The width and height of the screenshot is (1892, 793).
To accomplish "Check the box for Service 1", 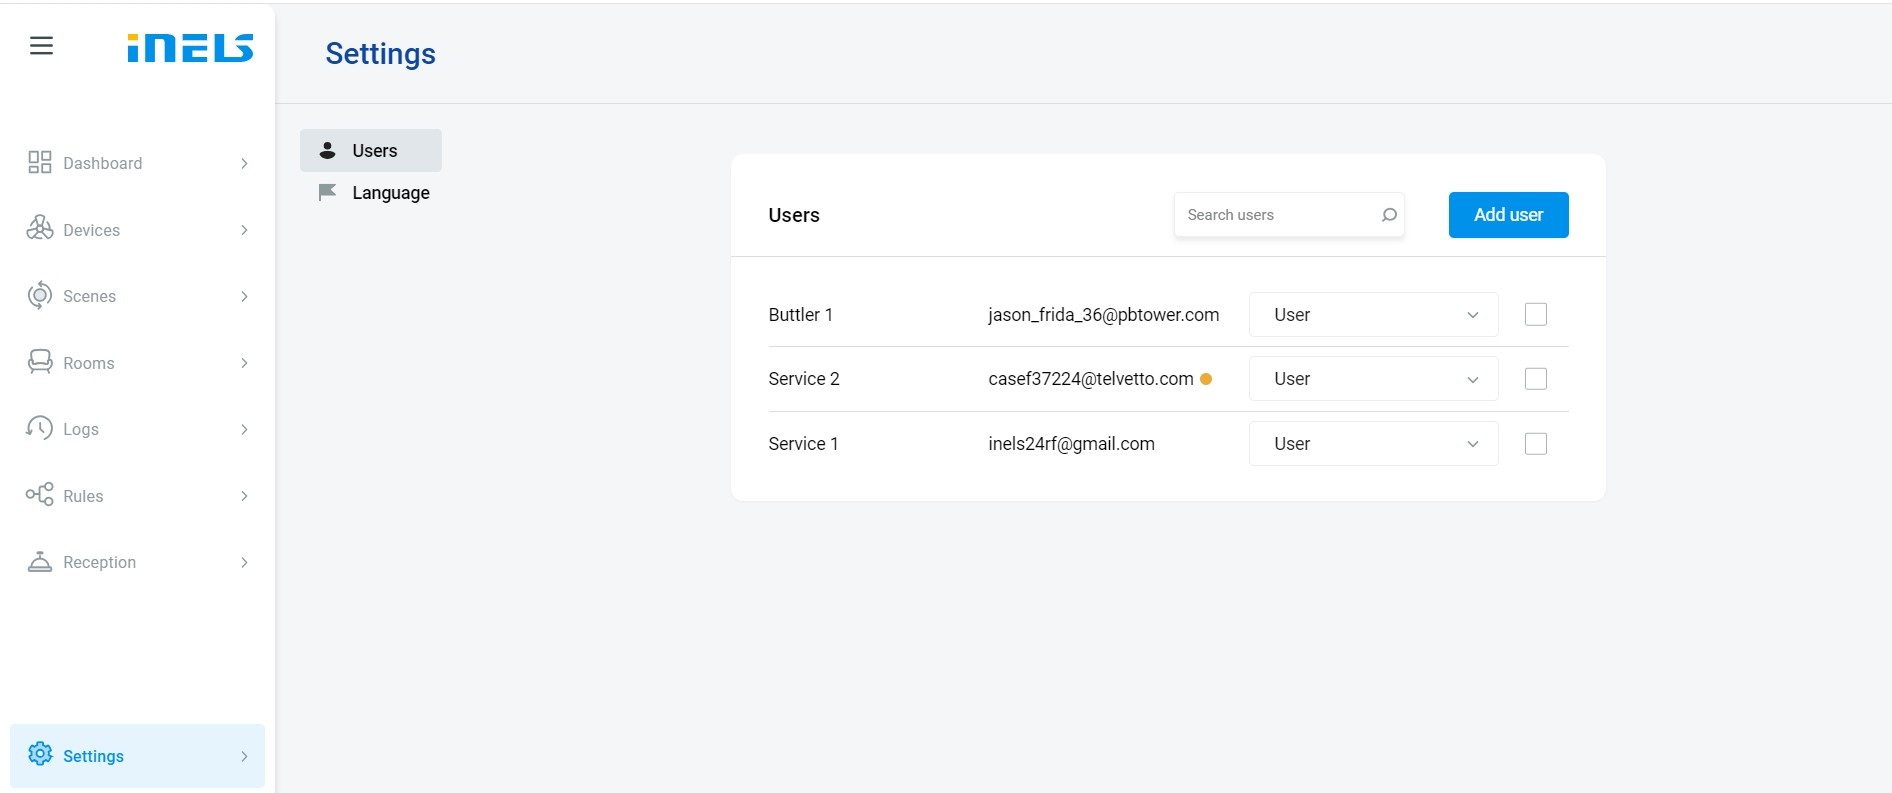I will (1535, 444).
